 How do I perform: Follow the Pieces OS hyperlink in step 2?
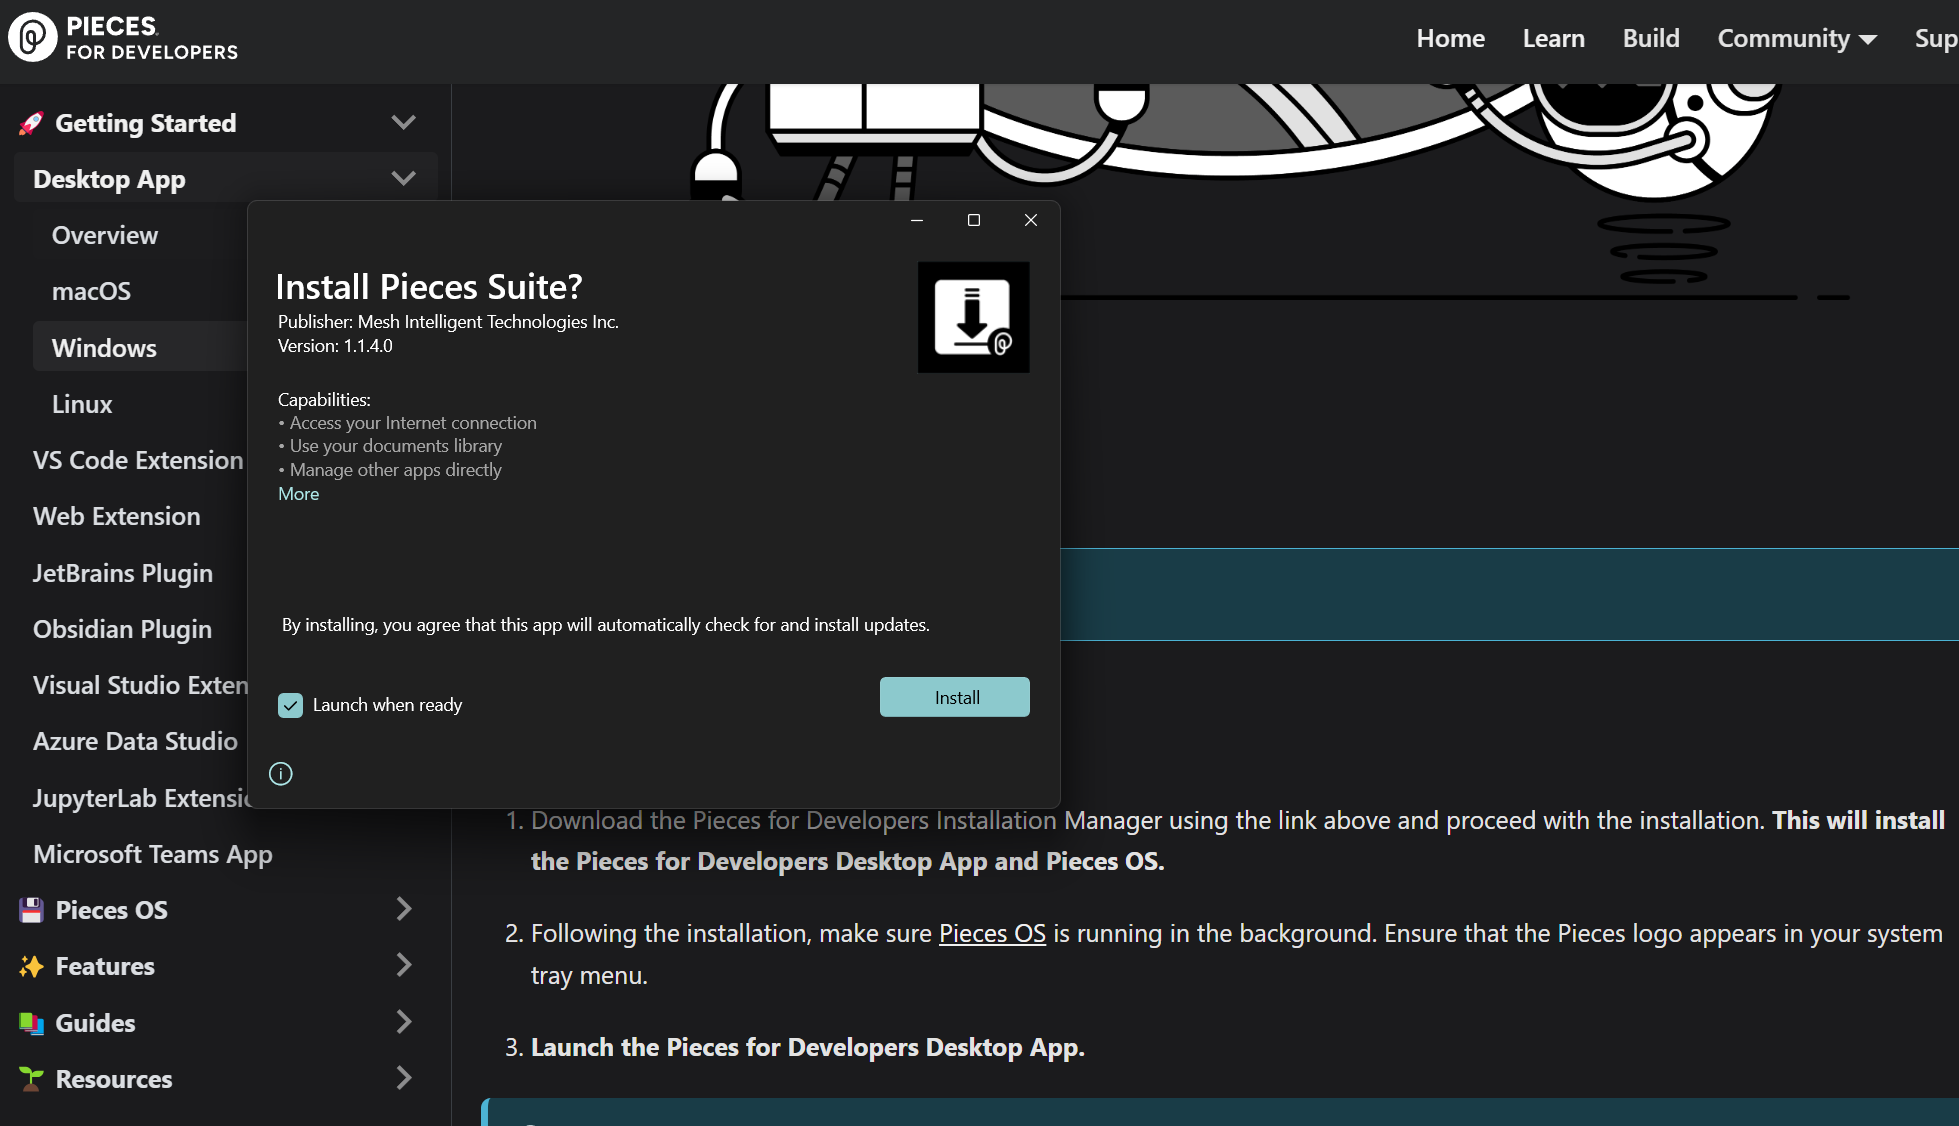point(991,933)
